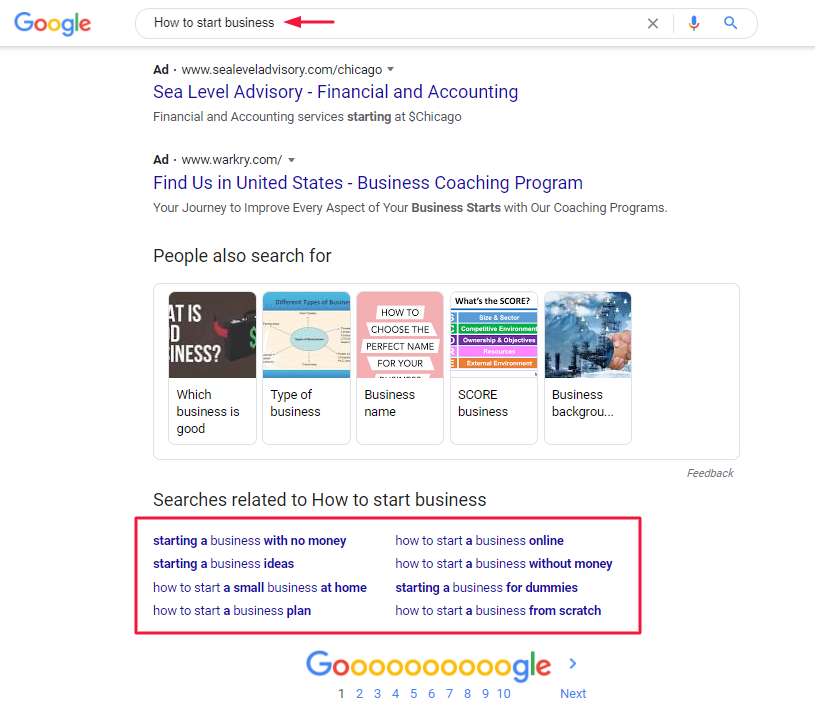Screen dimensions: 815x718
Task: Click the Feedback link
Action: 710,473
